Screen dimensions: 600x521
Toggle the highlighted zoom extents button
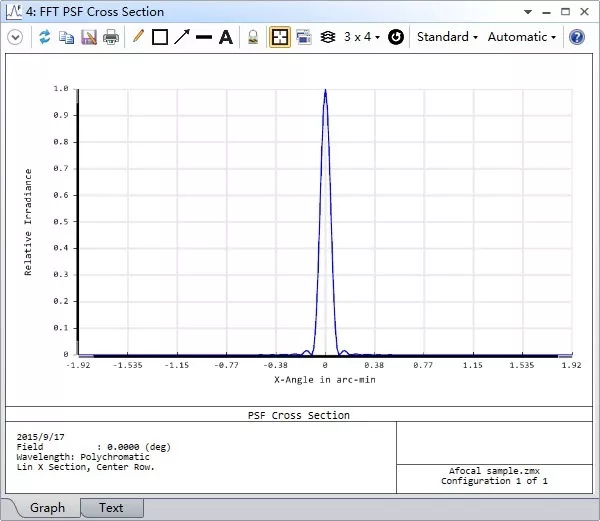280,37
